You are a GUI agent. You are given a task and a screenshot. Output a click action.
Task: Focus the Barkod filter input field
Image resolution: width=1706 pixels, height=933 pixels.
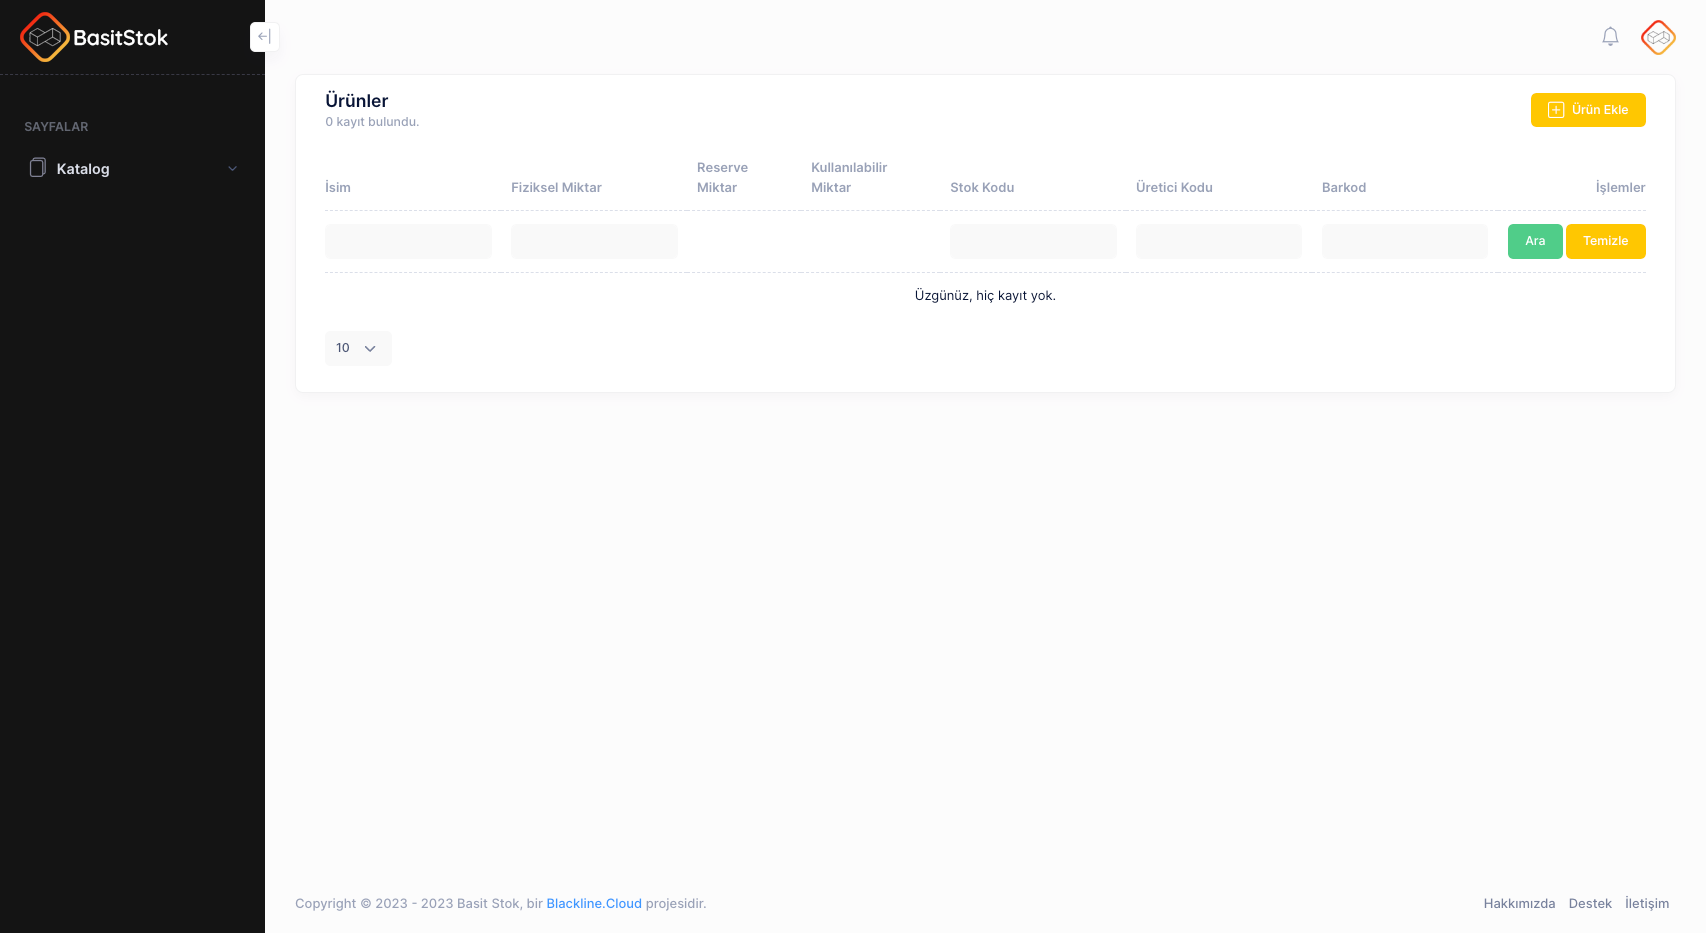click(1404, 241)
